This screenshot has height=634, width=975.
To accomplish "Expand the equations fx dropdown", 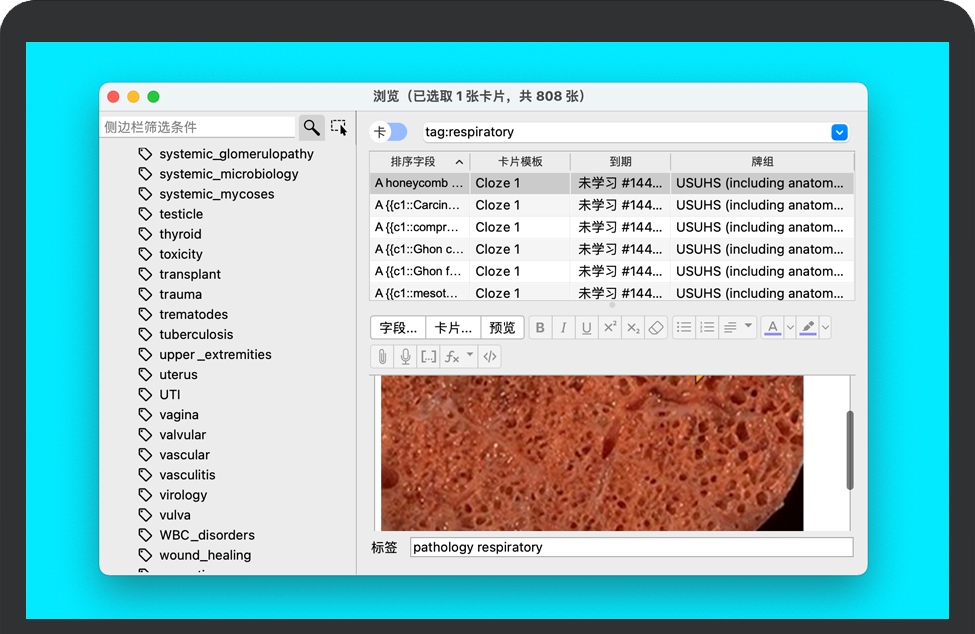I will [470, 356].
